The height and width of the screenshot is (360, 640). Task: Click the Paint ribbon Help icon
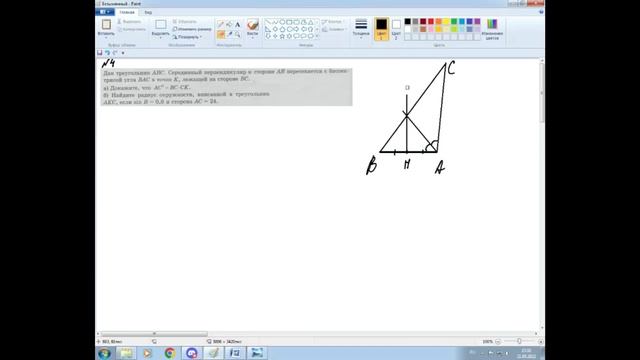click(x=541, y=12)
